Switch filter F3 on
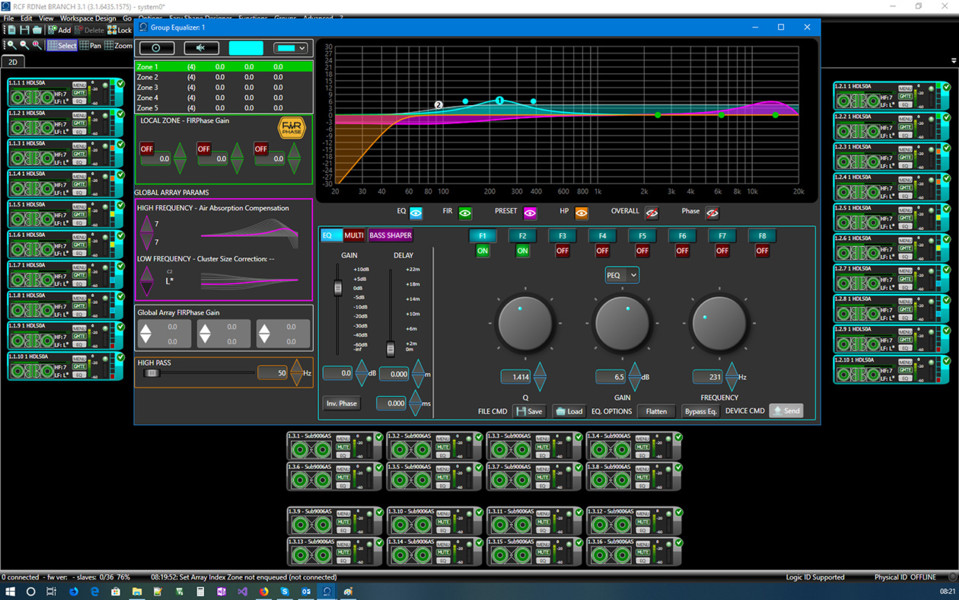959x600 pixels. (562, 251)
